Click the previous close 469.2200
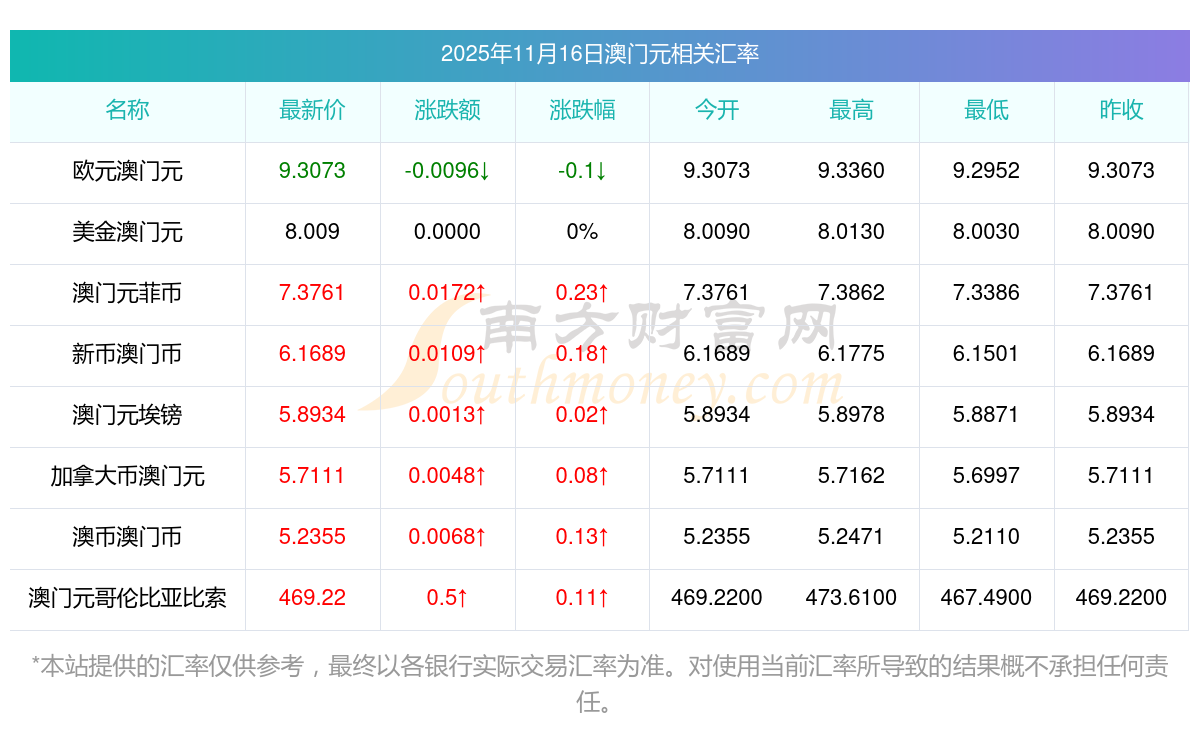 pos(1121,598)
